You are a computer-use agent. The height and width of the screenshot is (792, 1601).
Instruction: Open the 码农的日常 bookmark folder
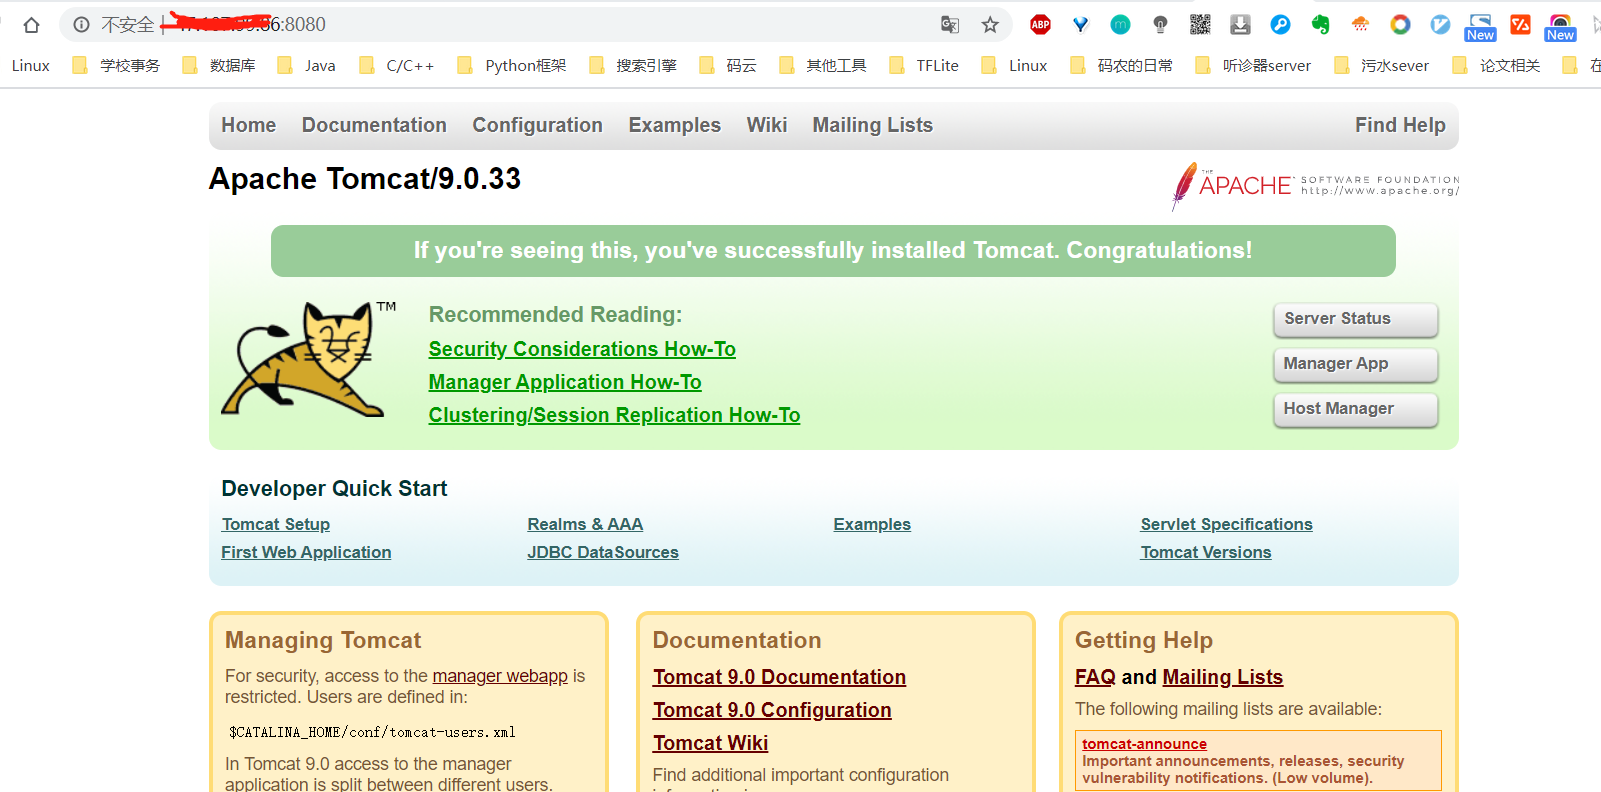(1122, 66)
